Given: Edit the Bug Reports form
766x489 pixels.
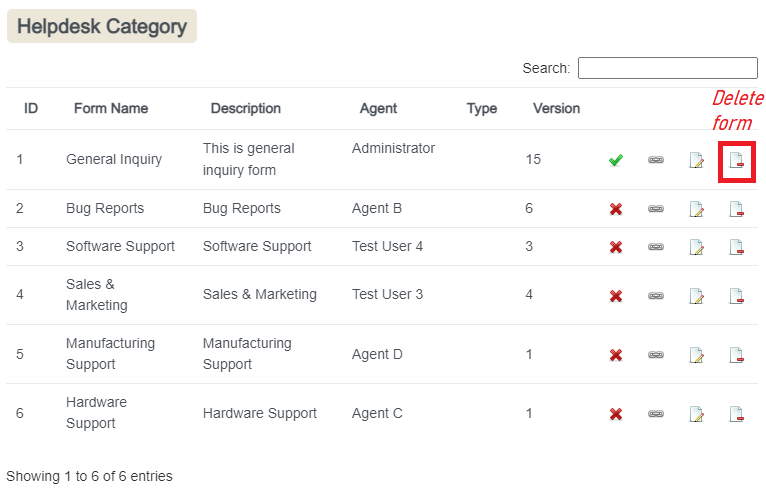Looking at the screenshot, I should pyautogui.click(x=696, y=209).
